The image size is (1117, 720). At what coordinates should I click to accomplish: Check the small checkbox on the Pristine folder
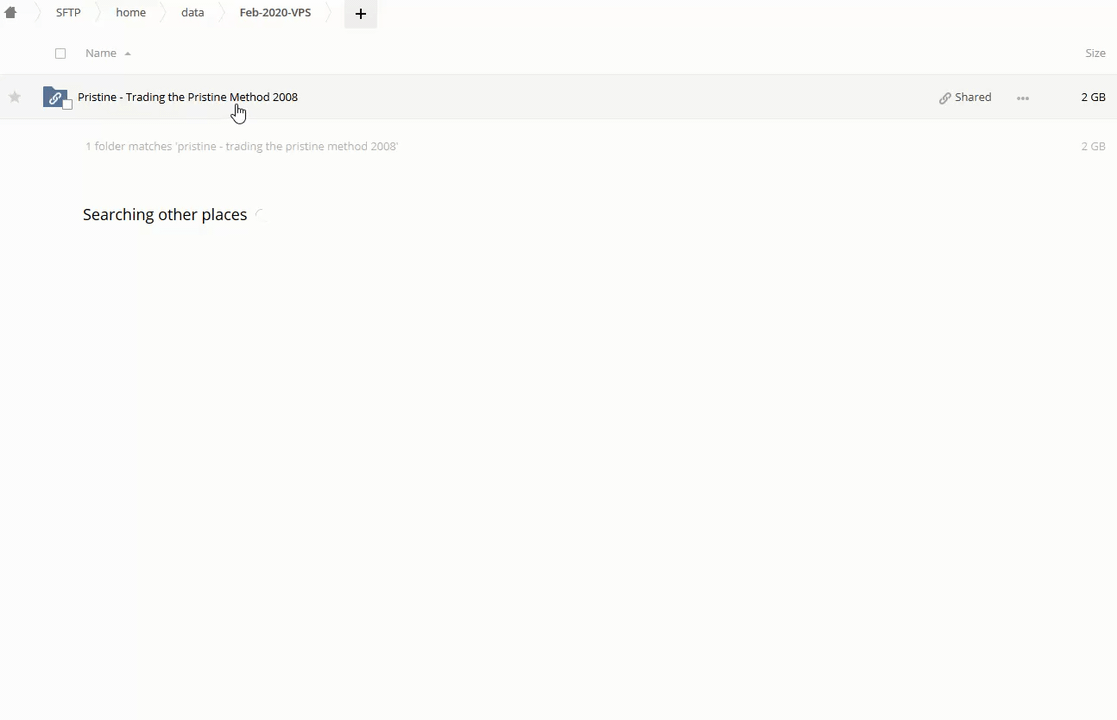68,104
